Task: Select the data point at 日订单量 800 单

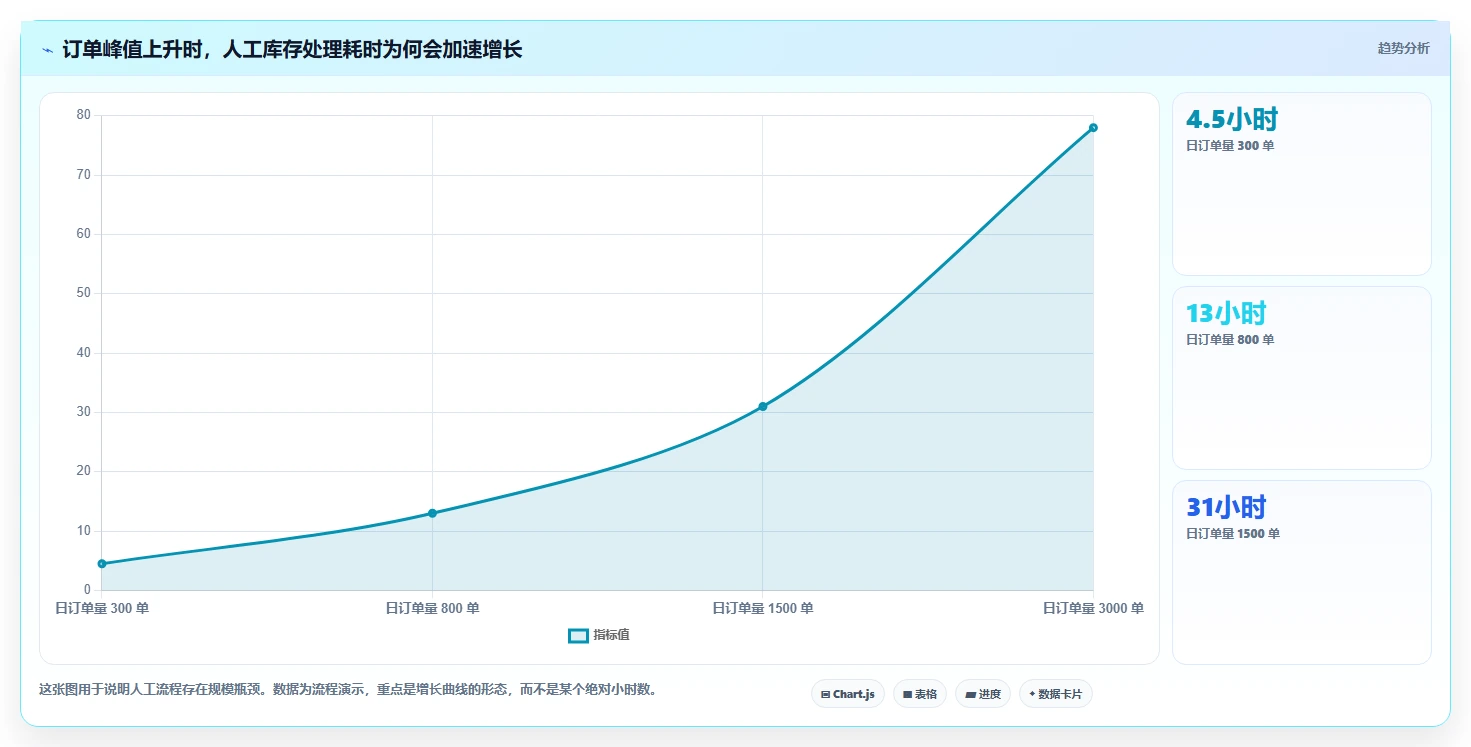Action: 432,513
